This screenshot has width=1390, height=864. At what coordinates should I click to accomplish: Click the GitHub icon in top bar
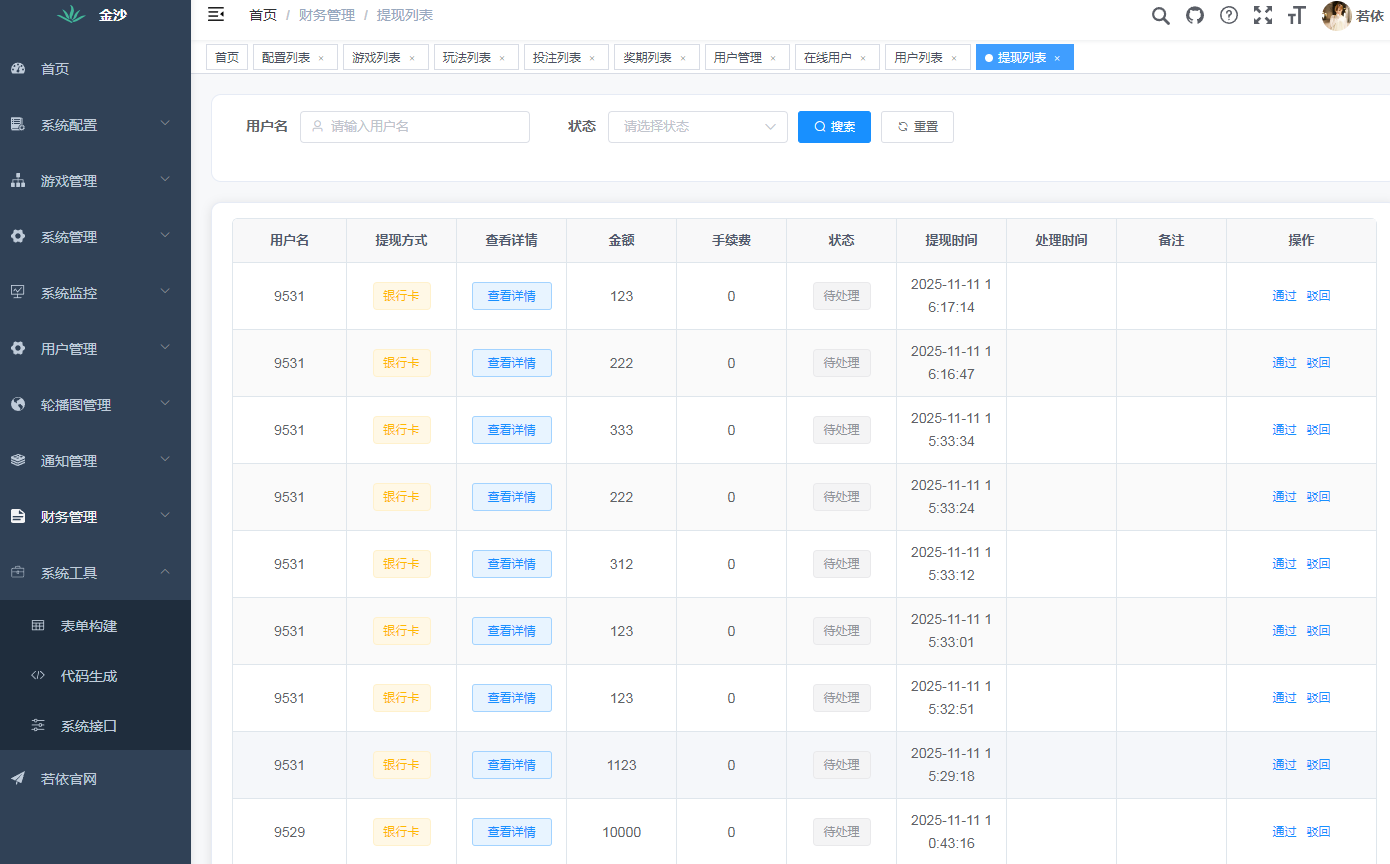pos(1194,16)
